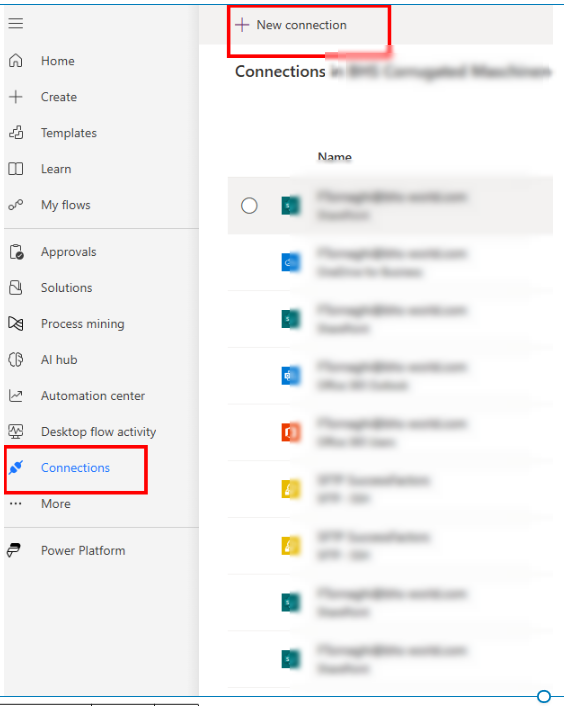Select the first connection radio button
This screenshot has height=706, width=564.
(249, 206)
